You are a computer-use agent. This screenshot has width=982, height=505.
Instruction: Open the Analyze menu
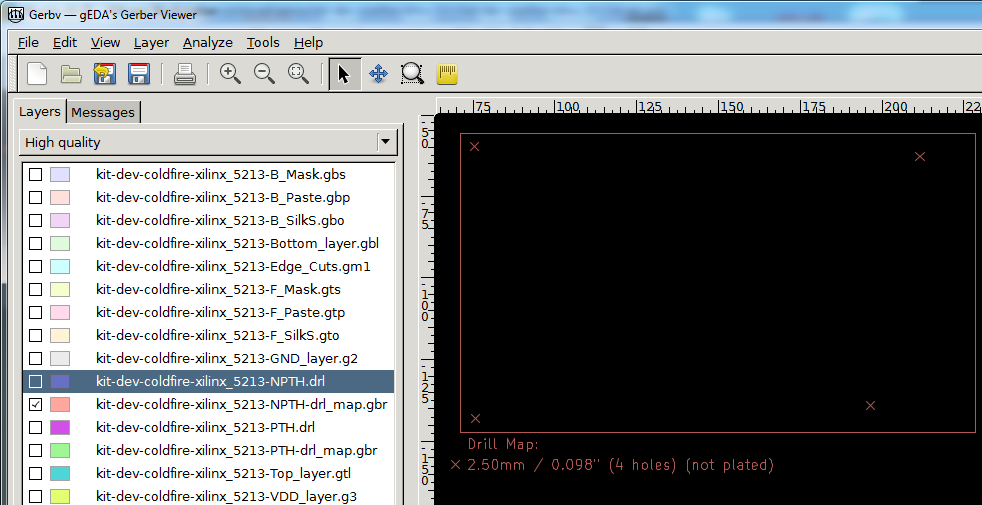(x=207, y=42)
